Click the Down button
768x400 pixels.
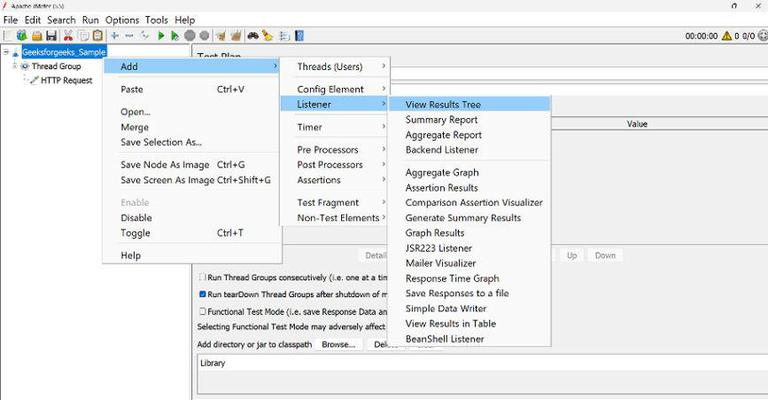tap(605, 256)
